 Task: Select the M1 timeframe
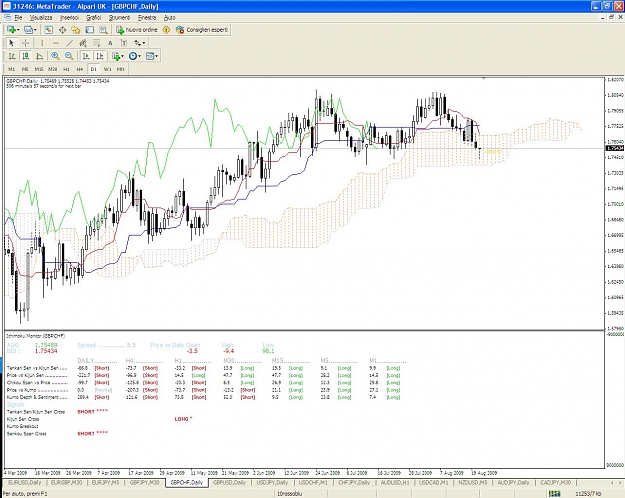[11, 69]
